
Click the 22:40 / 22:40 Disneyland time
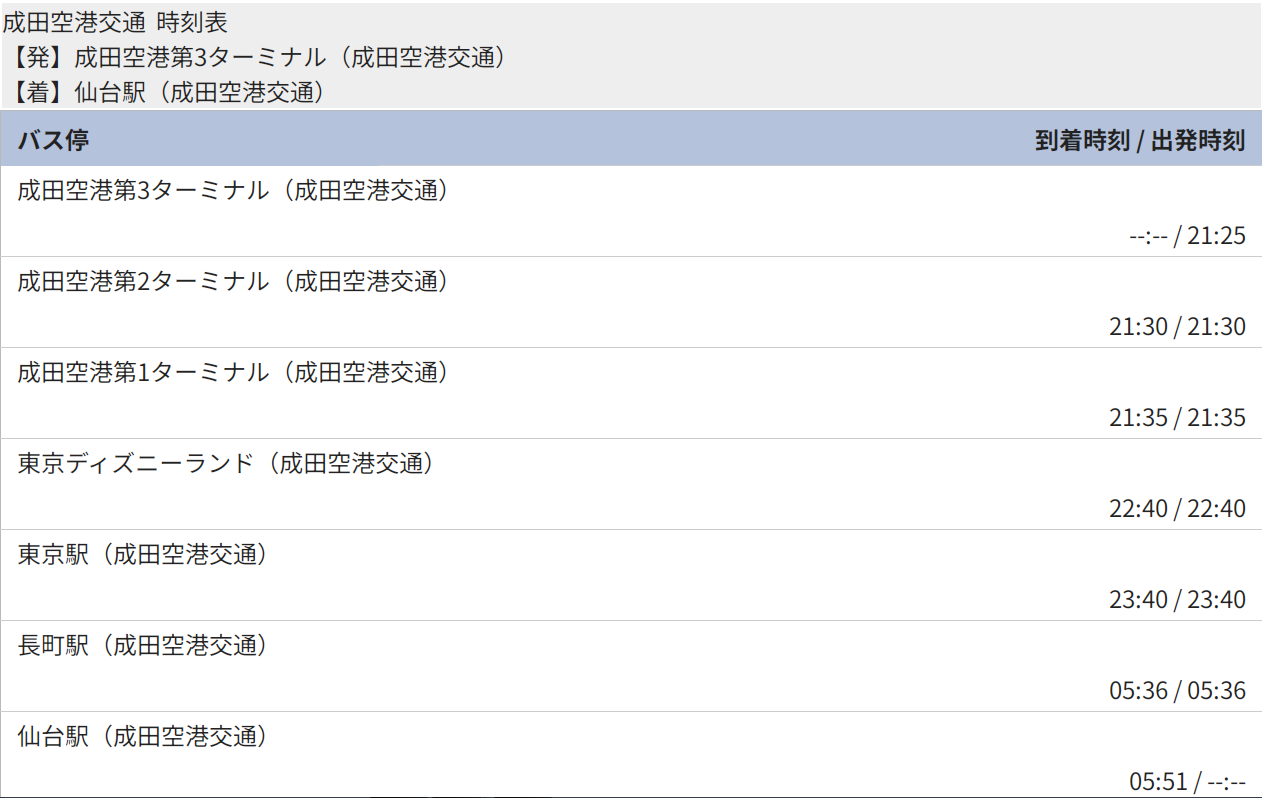(1177, 509)
